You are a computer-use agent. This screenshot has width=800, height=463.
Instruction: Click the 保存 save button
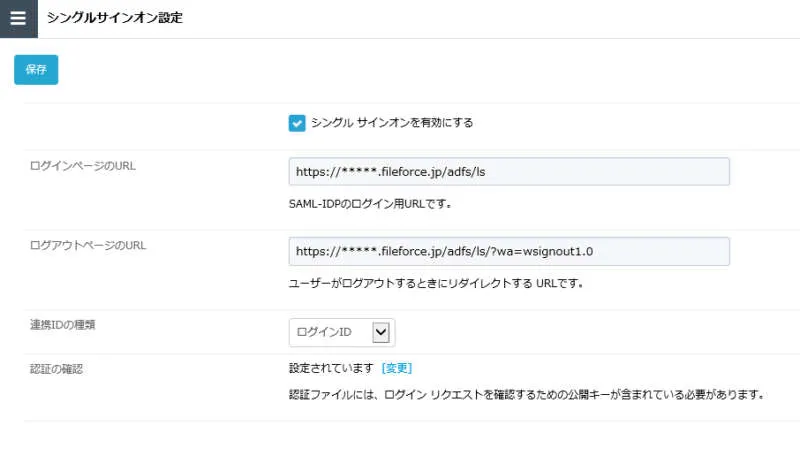tap(36, 70)
